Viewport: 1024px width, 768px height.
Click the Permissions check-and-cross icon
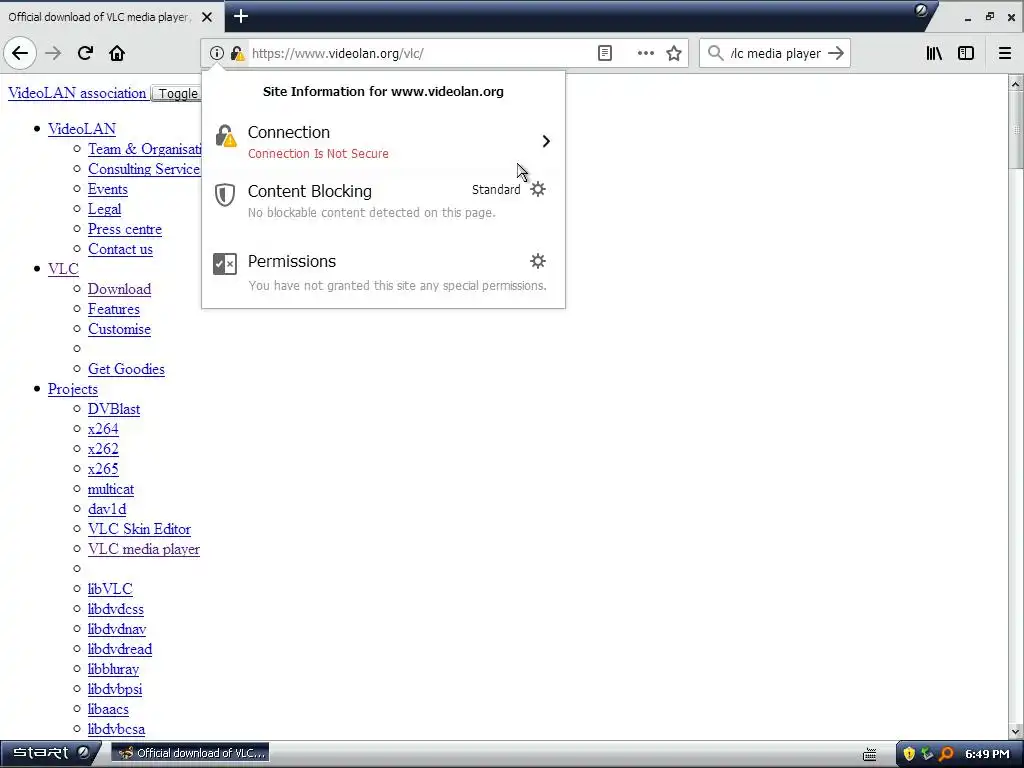coord(225,264)
